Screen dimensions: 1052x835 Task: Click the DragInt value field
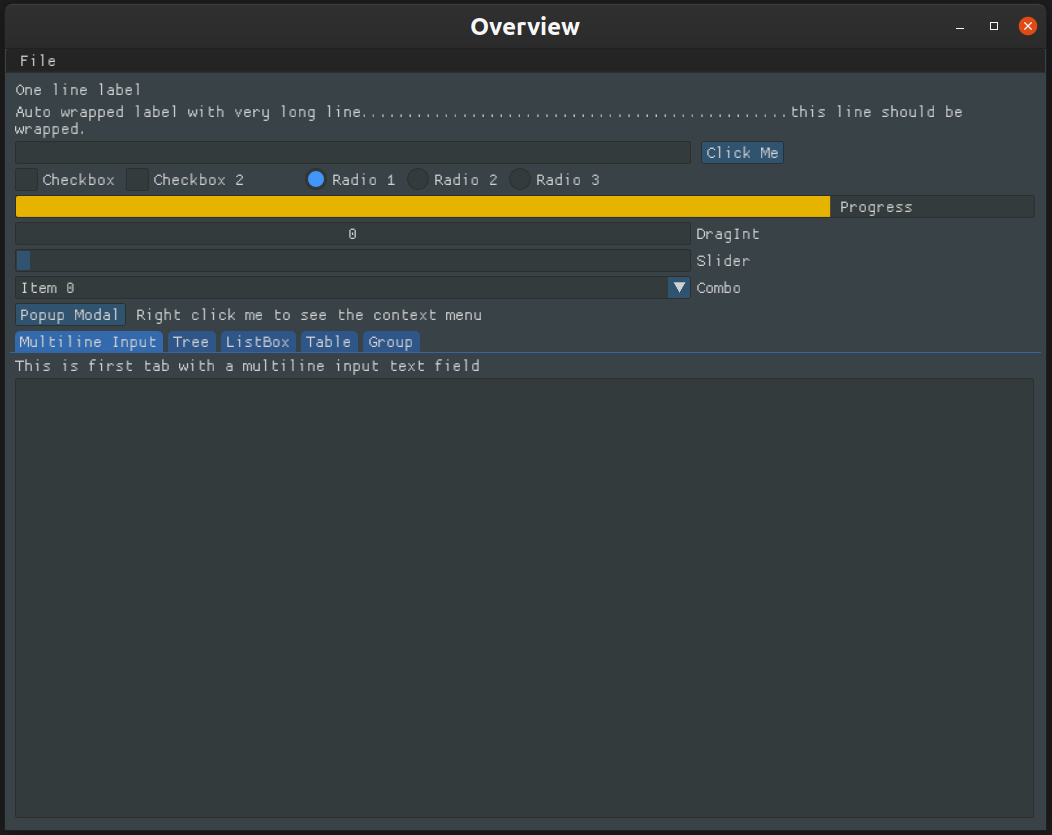click(352, 234)
